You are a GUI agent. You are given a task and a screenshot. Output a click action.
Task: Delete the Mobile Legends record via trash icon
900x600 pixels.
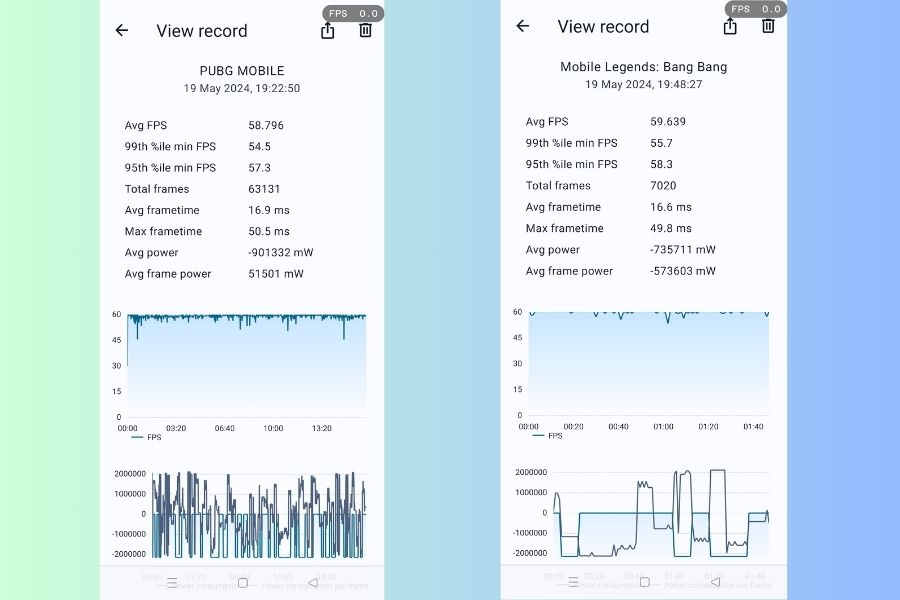(768, 27)
